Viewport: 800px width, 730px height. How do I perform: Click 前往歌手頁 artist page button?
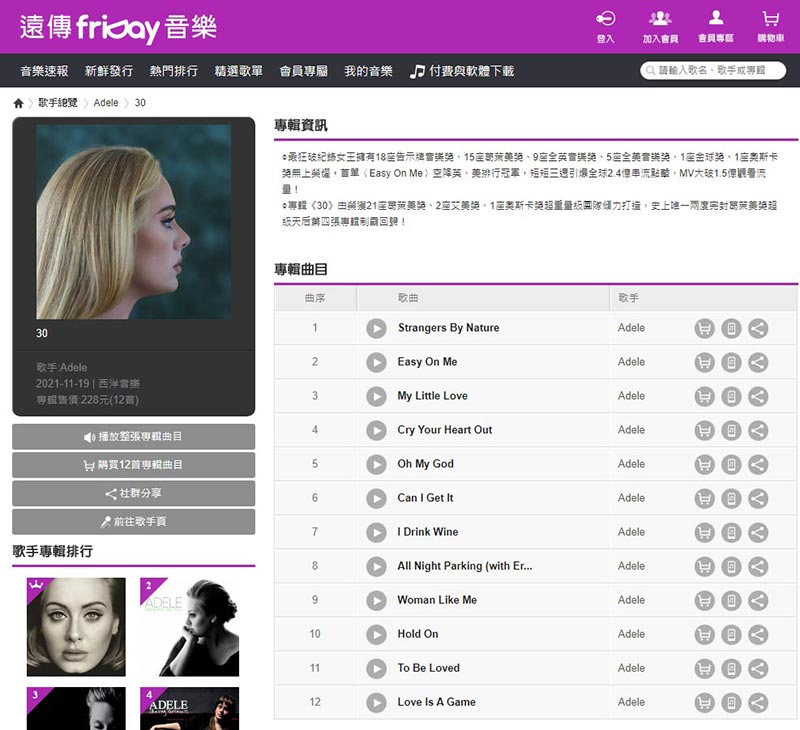click(x=134, y=522)
